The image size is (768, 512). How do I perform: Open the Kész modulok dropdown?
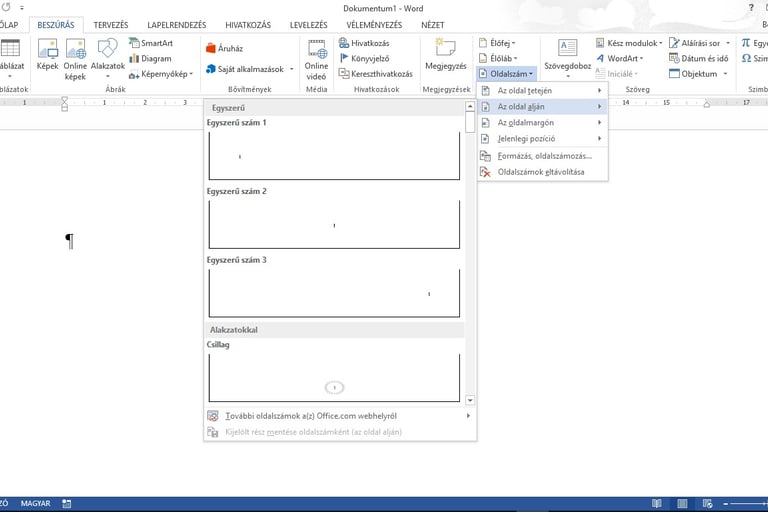tap(629, 43)
